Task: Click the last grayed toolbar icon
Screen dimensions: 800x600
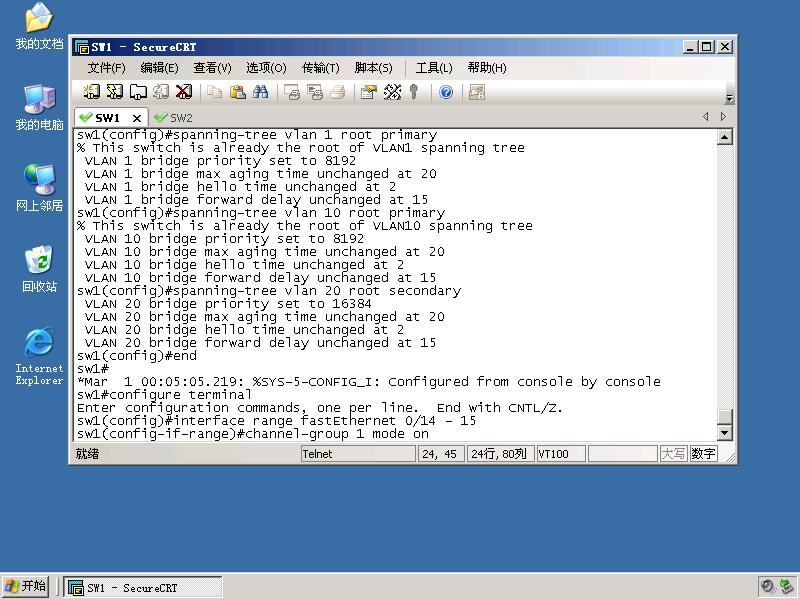Action: click(477, 92)
